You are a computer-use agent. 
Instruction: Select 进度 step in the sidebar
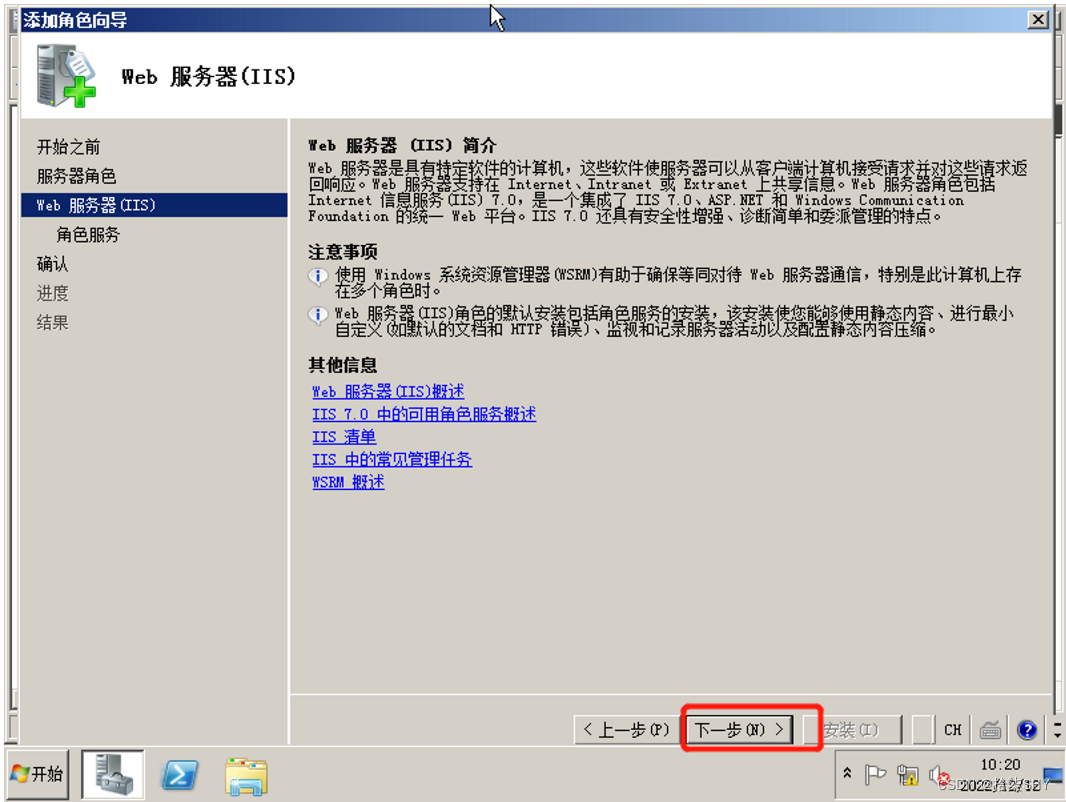[52, 293]
